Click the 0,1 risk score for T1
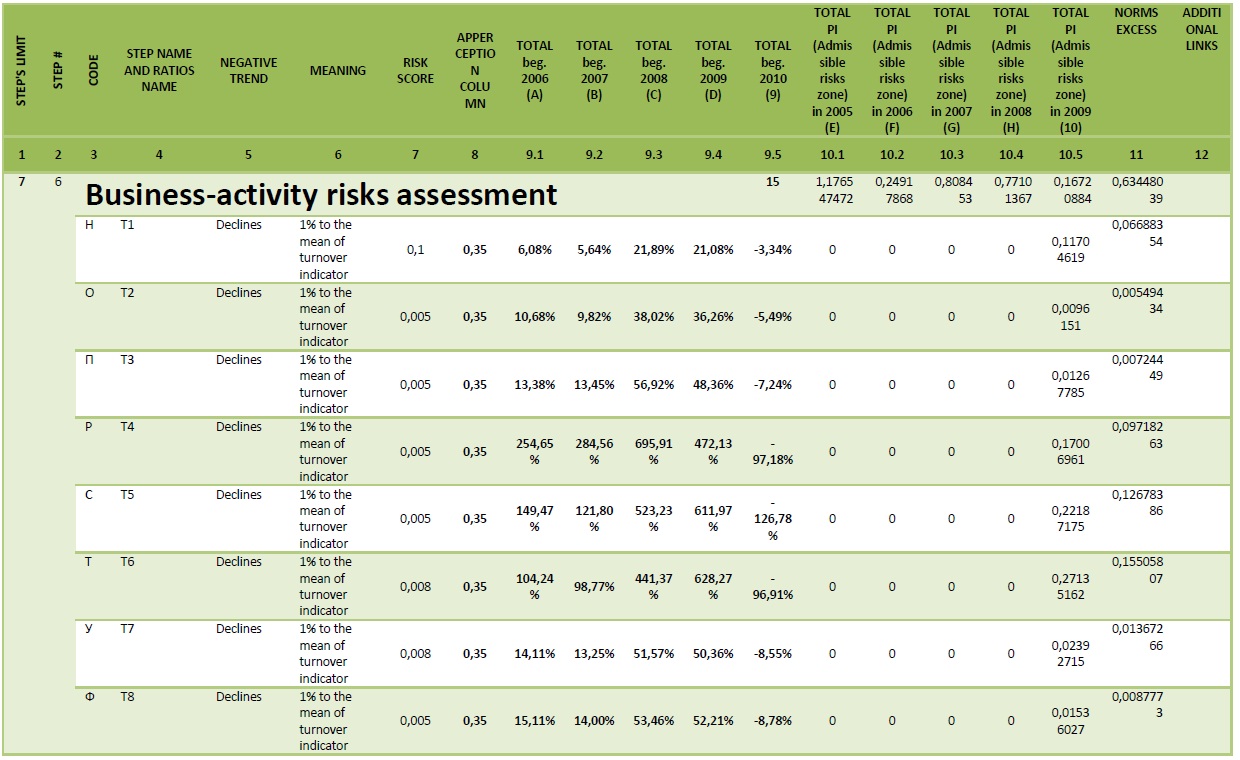The image size is (1240, 760). pos(416,250)
